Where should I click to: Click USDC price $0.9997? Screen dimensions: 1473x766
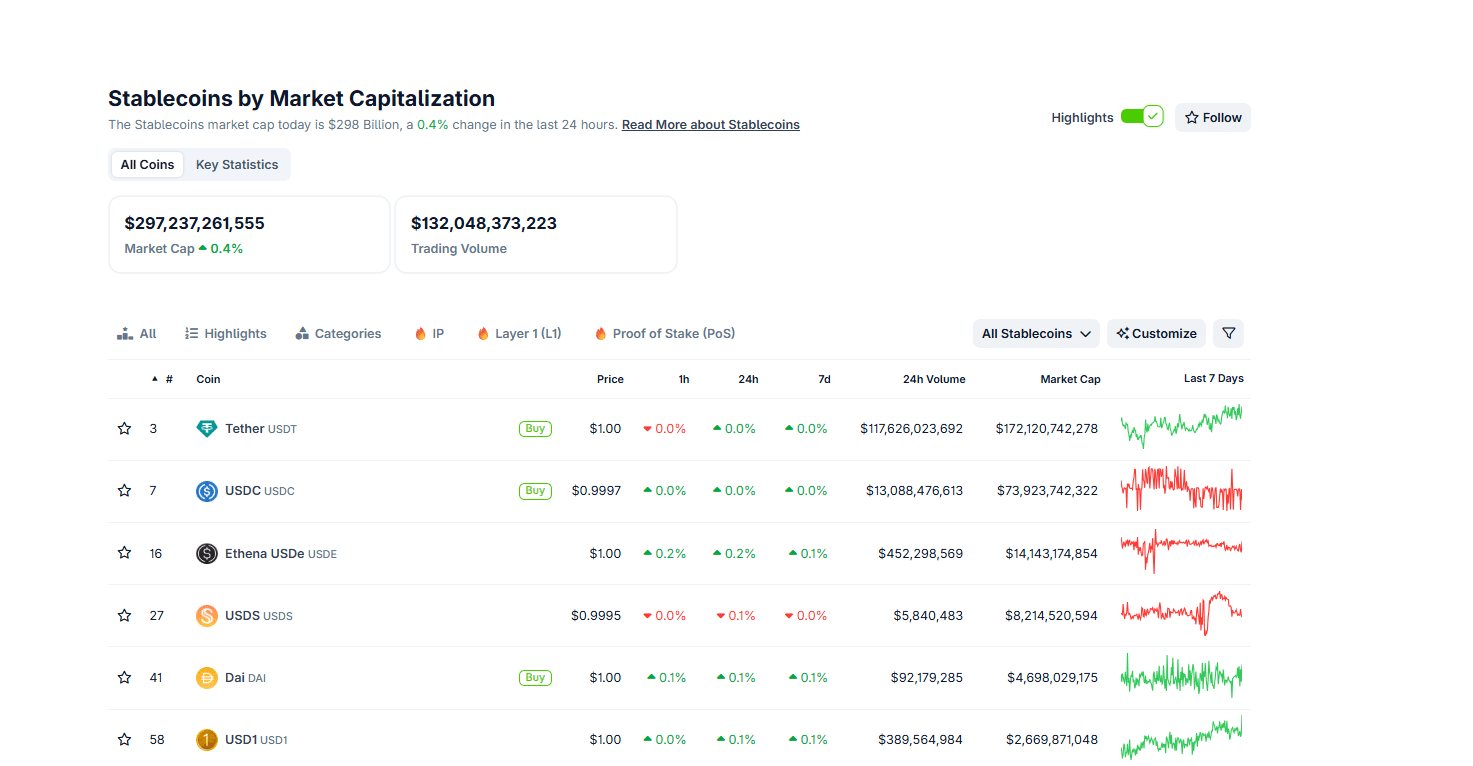tap(596, 491)
